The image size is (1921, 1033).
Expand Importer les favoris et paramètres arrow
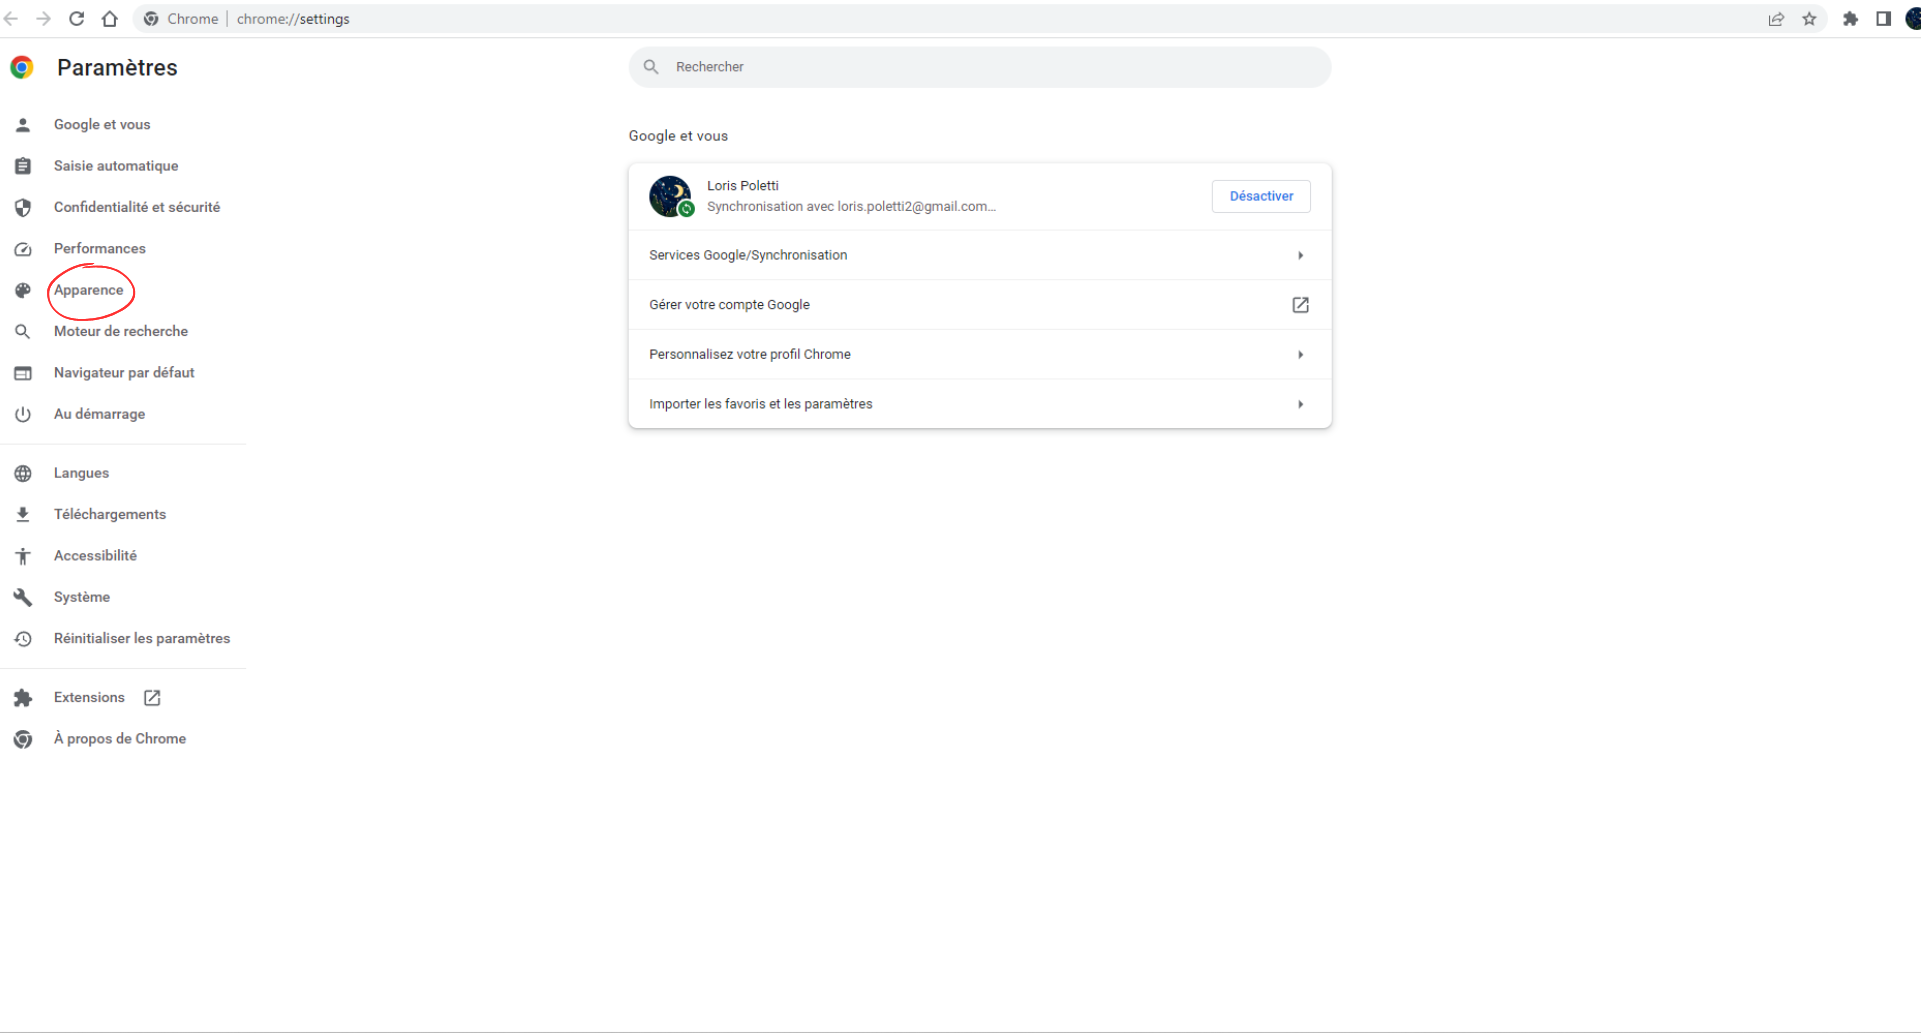[x=1300, y=404]
